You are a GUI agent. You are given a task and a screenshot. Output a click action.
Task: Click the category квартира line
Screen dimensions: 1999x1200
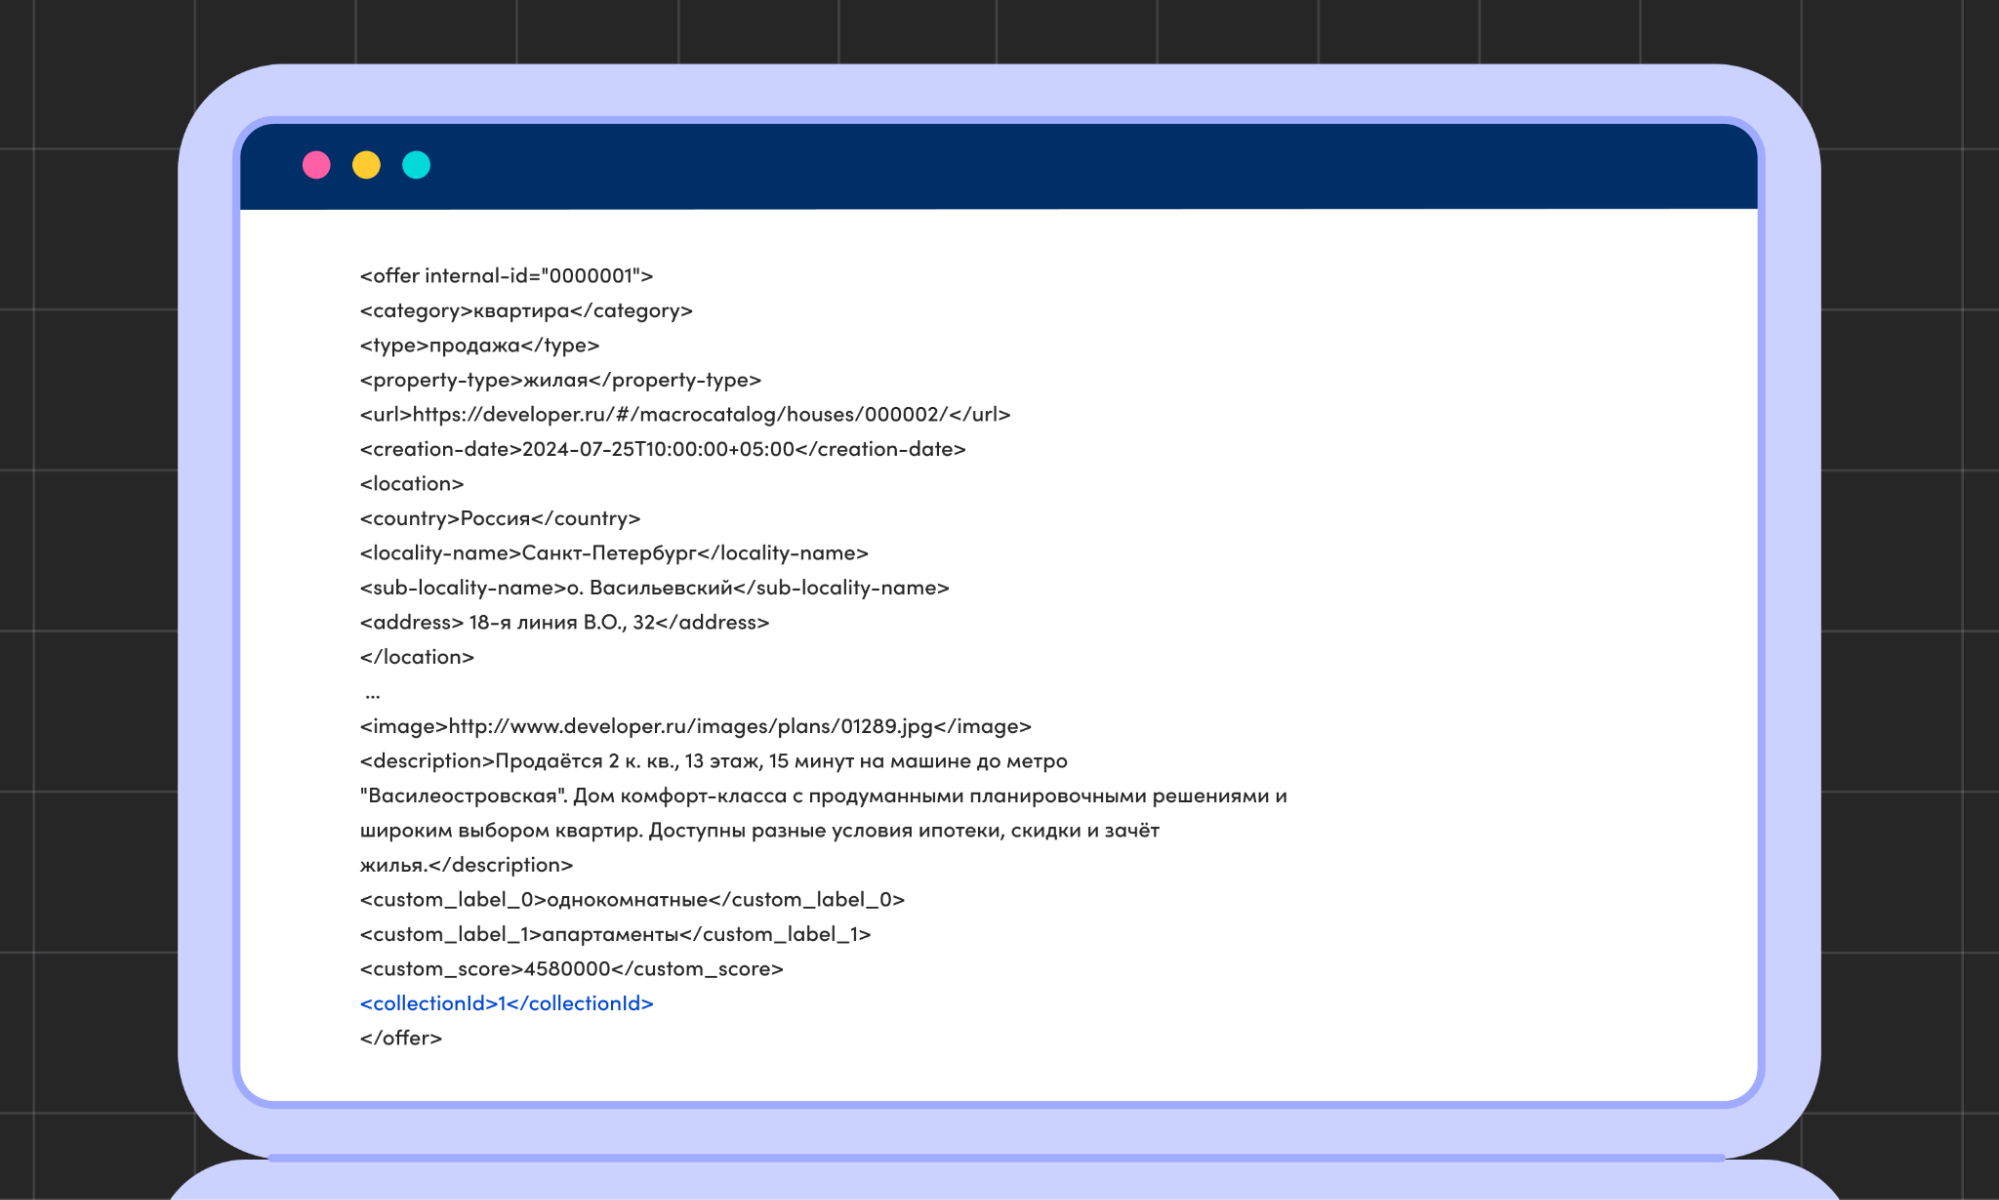[526, 311]
